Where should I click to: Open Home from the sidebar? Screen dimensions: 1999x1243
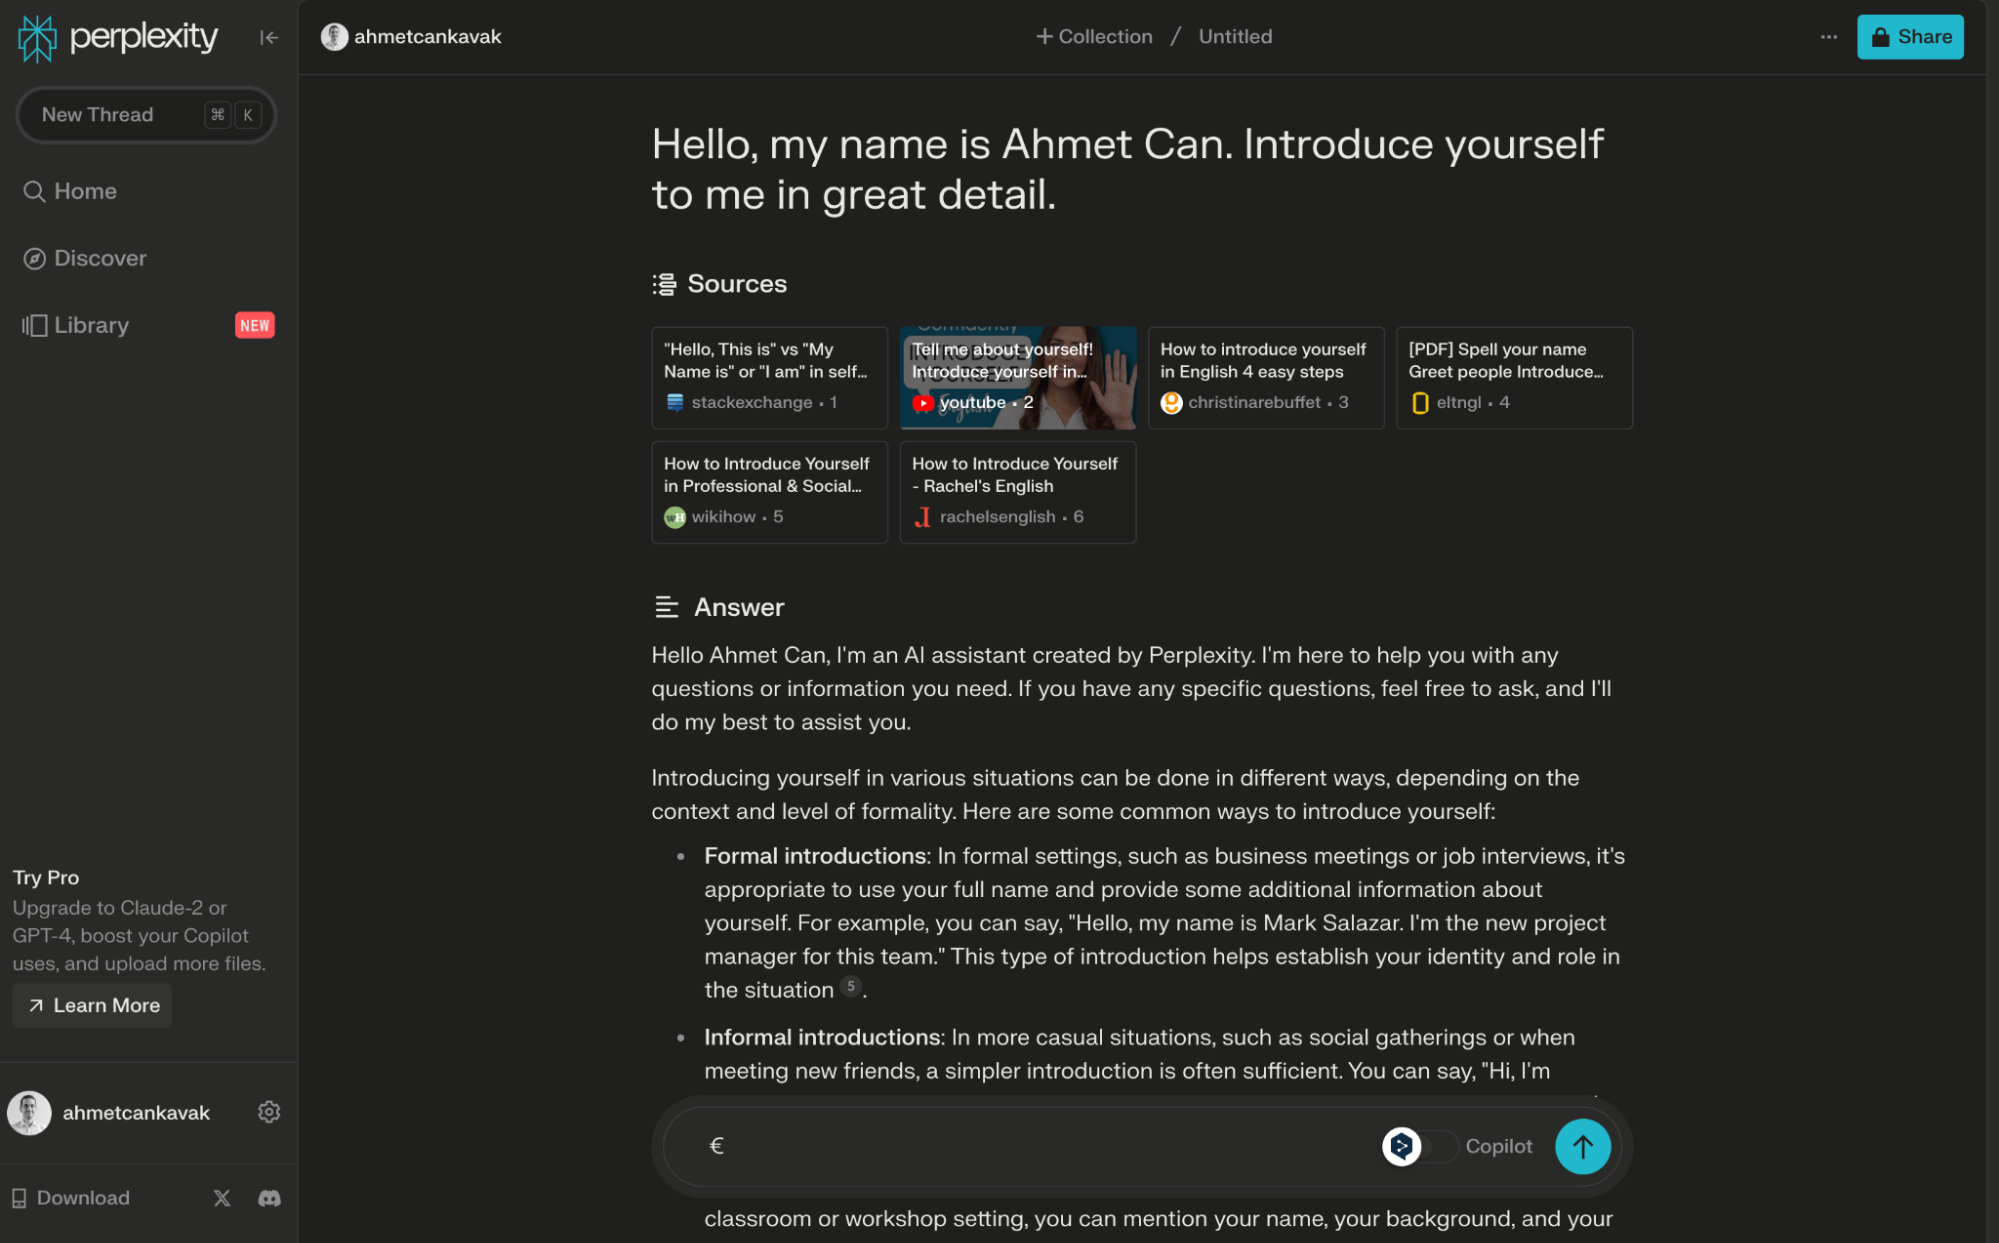(70, 191)
